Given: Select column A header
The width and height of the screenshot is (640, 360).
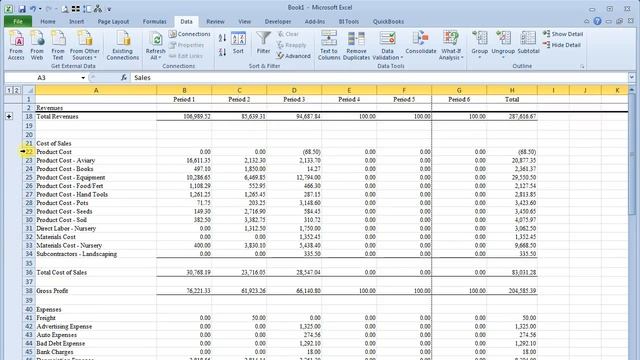Looking at the screenshot, I should coord(96,90).
